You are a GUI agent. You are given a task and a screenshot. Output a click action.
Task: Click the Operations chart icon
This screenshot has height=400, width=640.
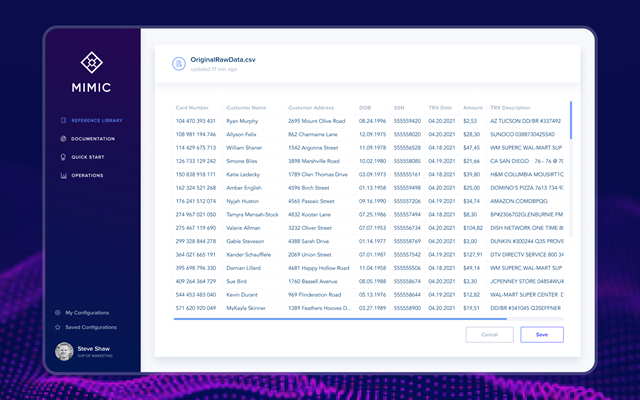coord(63,176)
